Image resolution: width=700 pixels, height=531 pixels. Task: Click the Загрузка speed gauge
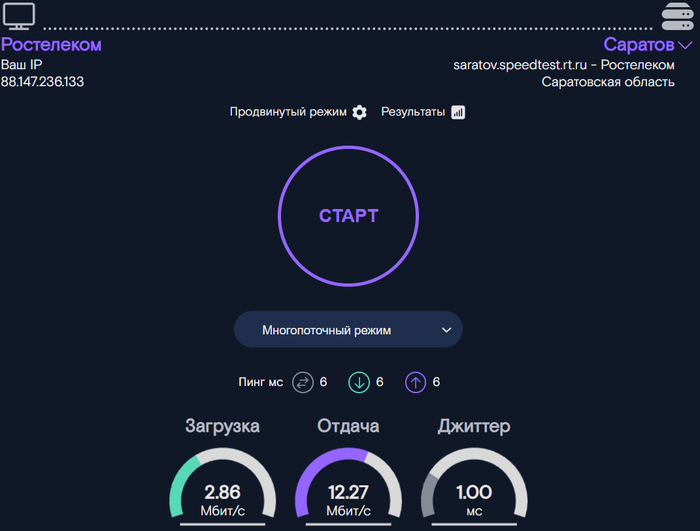[x=222, y=490]
